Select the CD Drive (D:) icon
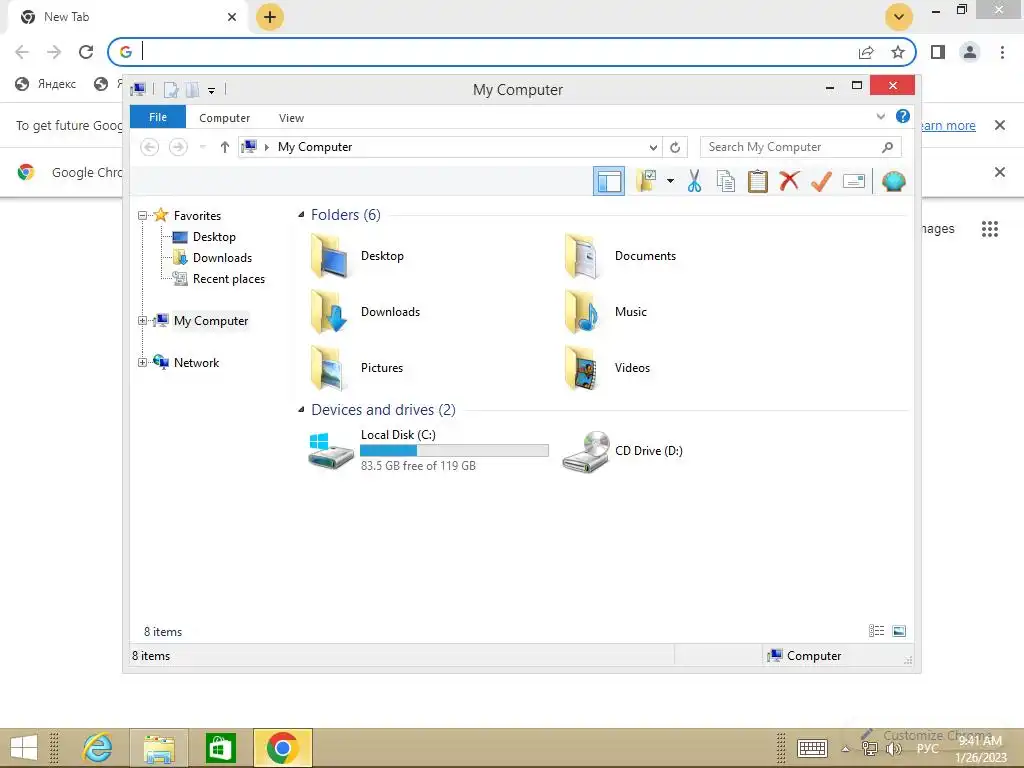This screenshot has width=1024, height=768. [586, 451]
